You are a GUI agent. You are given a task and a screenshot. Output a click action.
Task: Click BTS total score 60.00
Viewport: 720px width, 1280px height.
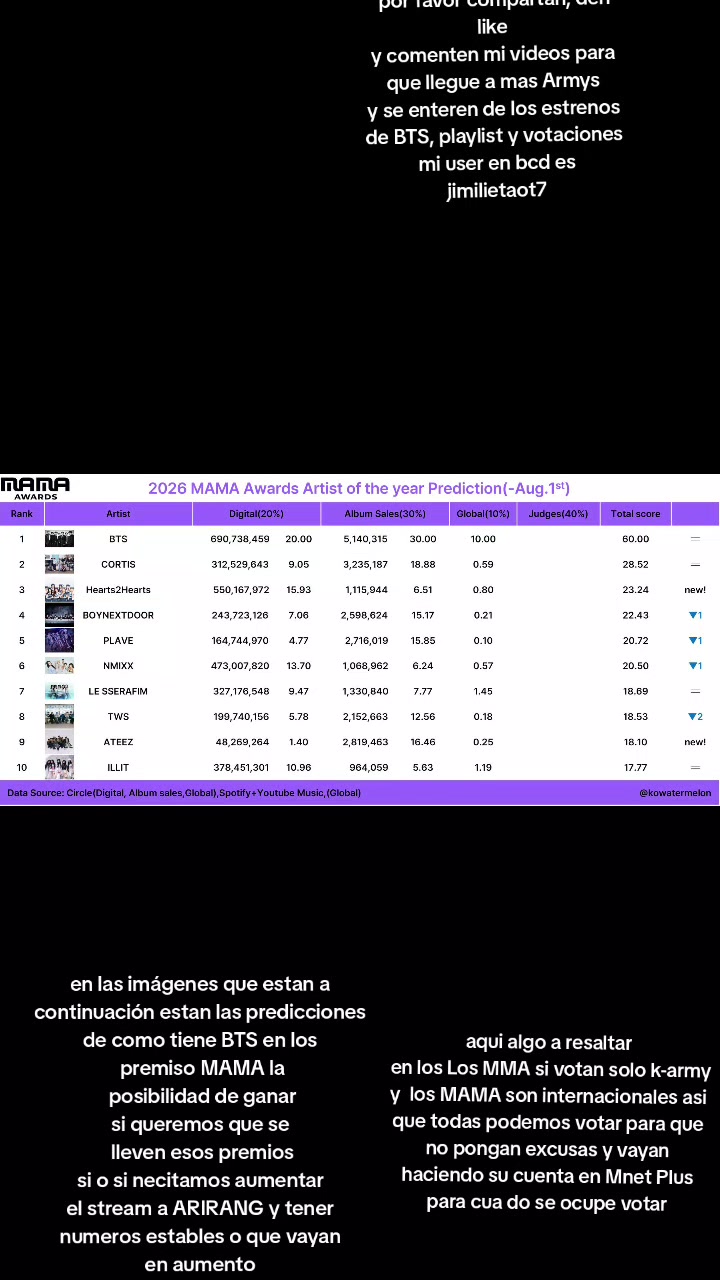pyautogui.click(x=636, y=539)
